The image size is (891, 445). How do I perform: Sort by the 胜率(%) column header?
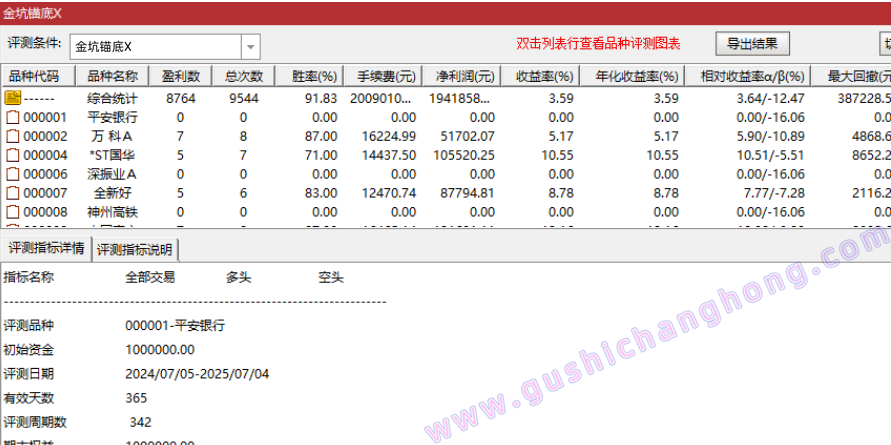coord(310,76)
